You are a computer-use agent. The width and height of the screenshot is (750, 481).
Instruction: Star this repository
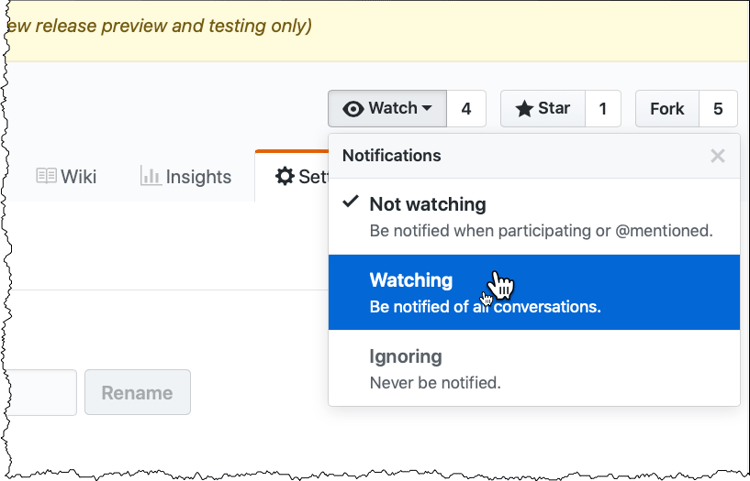tap(543, 109)
